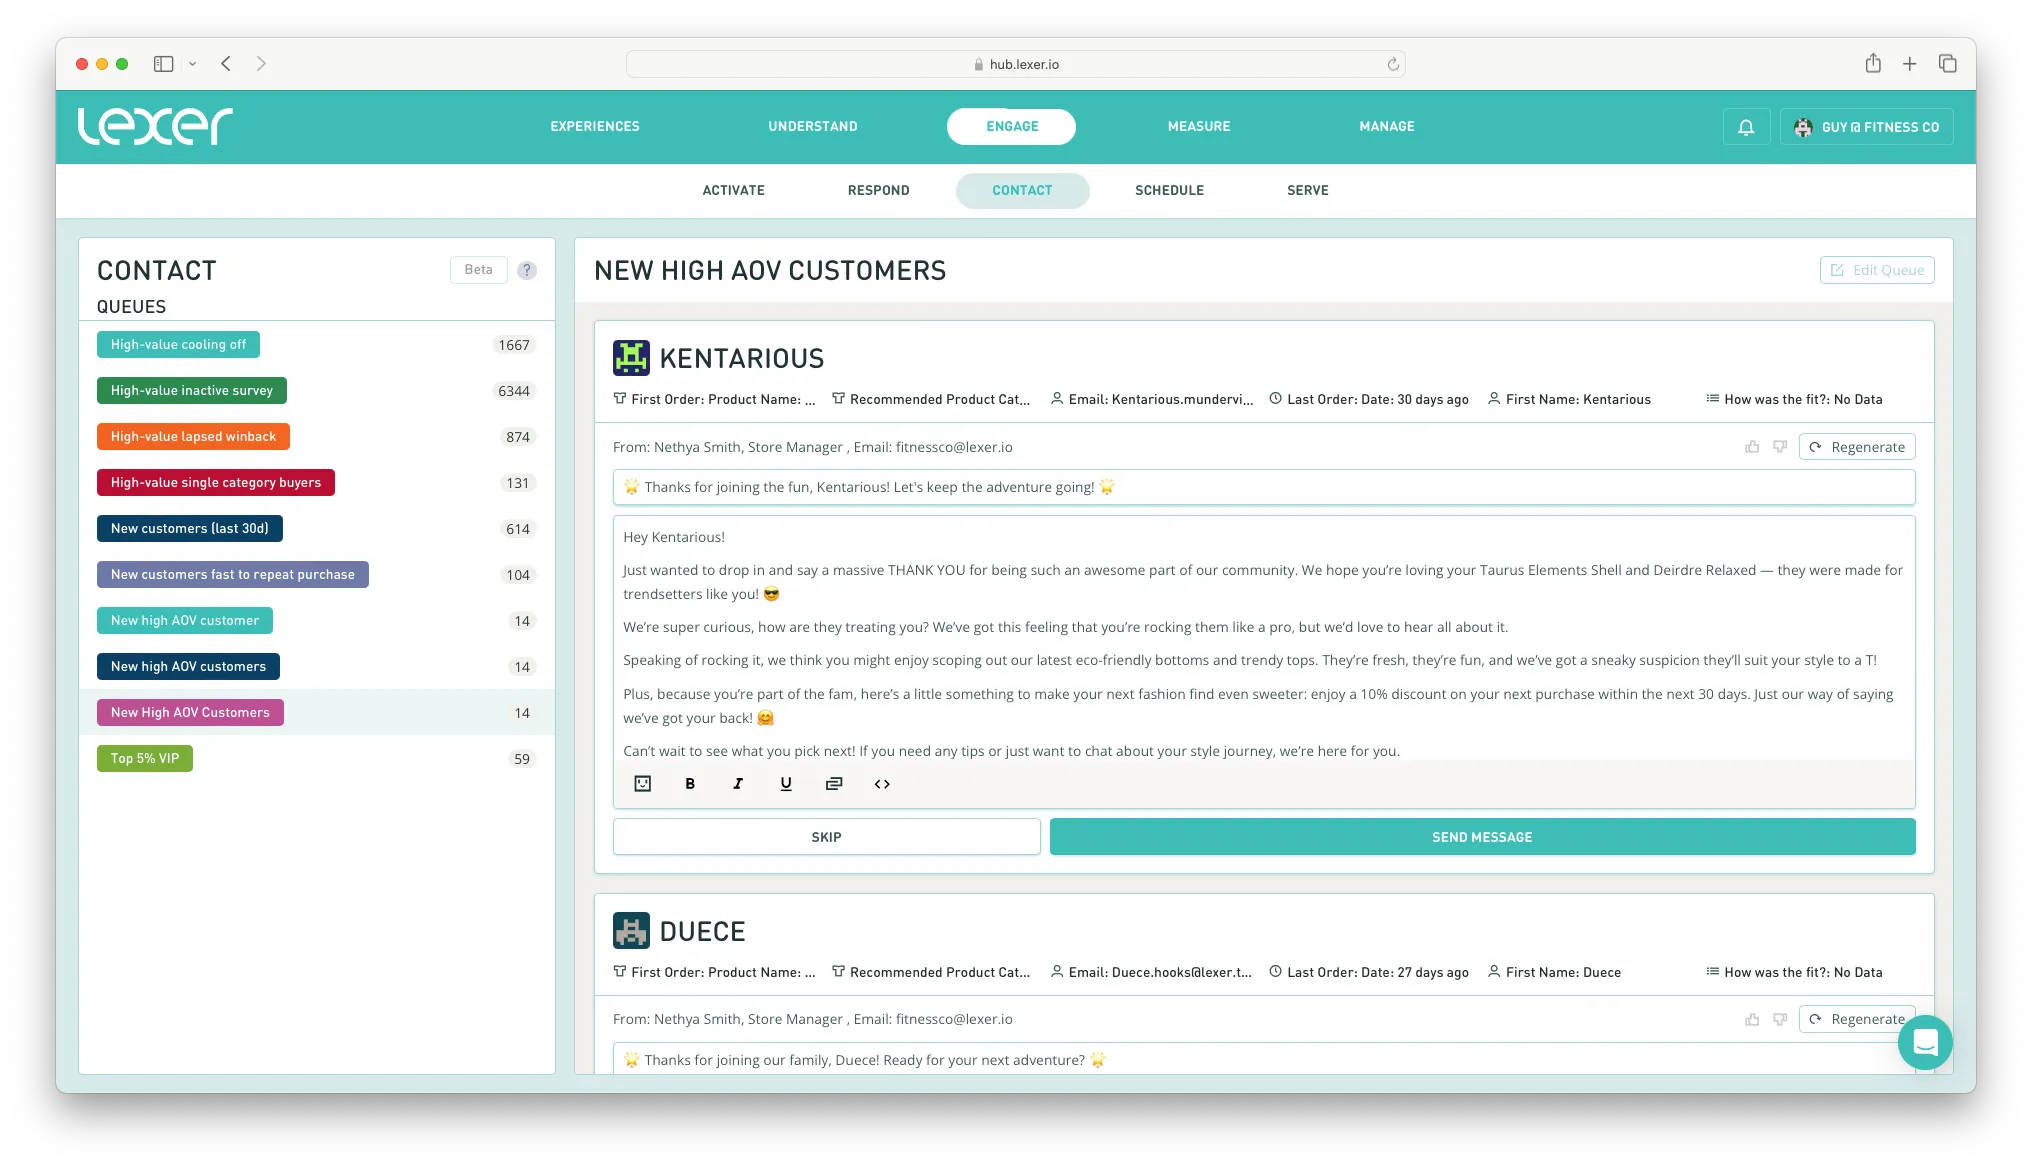
Task: Click the bold formatting icon
Action: pos(690,784)
